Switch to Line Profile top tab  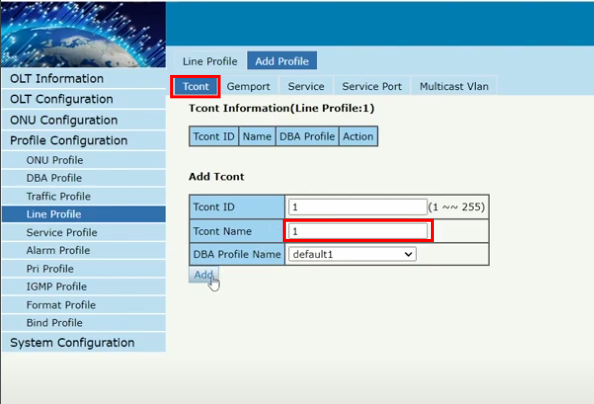point(210,61)
